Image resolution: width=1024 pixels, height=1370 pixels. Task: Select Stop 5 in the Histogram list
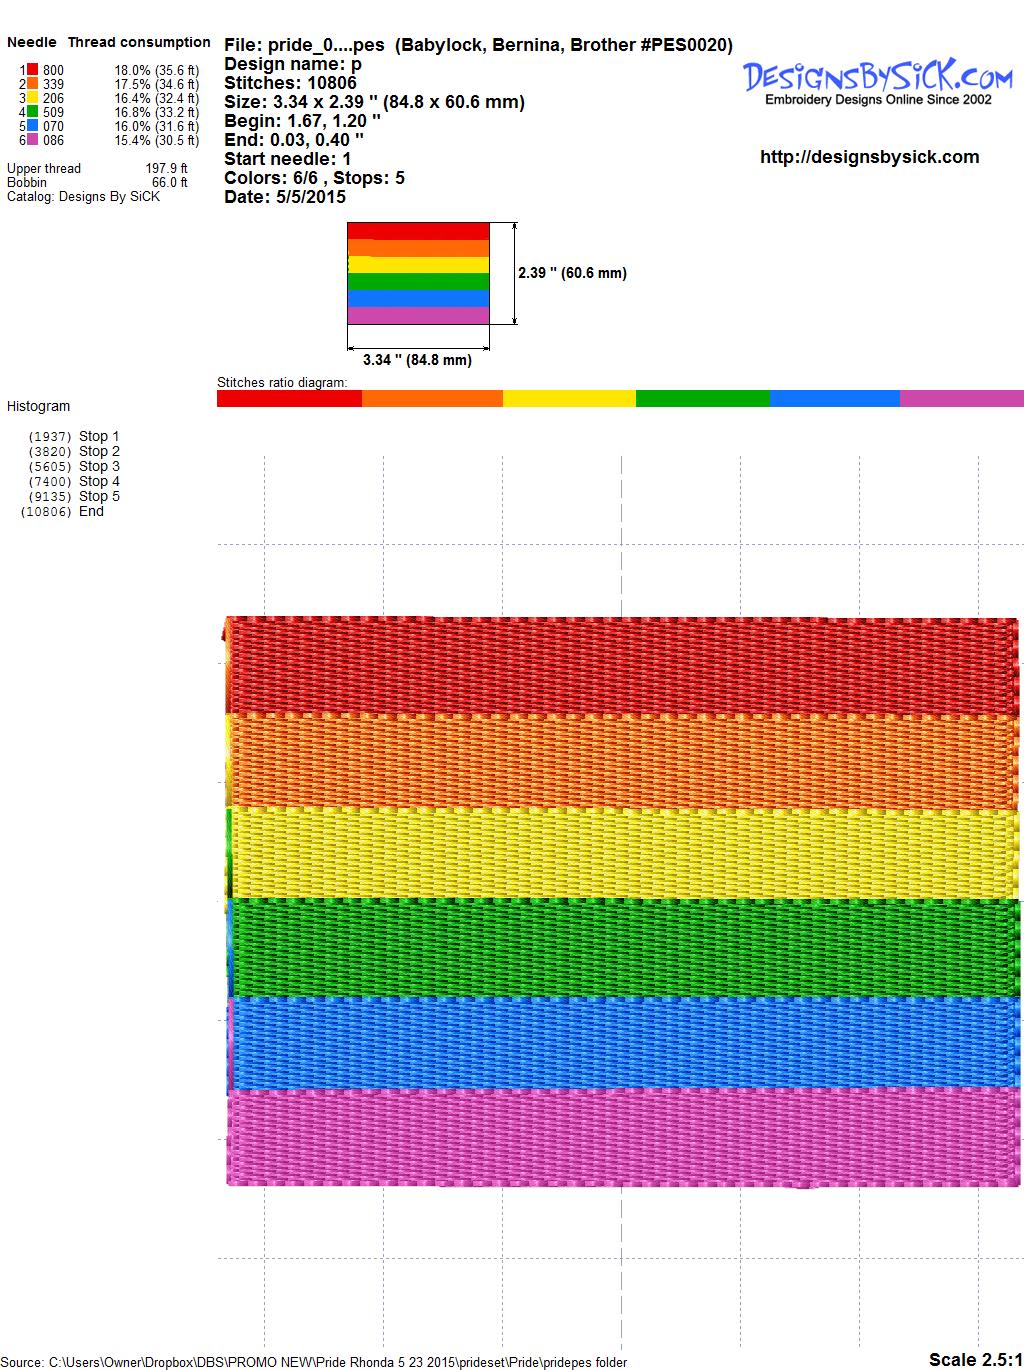(98, 496)
